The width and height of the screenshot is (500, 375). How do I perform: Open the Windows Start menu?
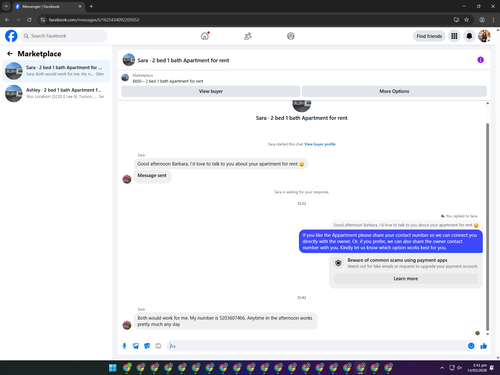point(113,368)
